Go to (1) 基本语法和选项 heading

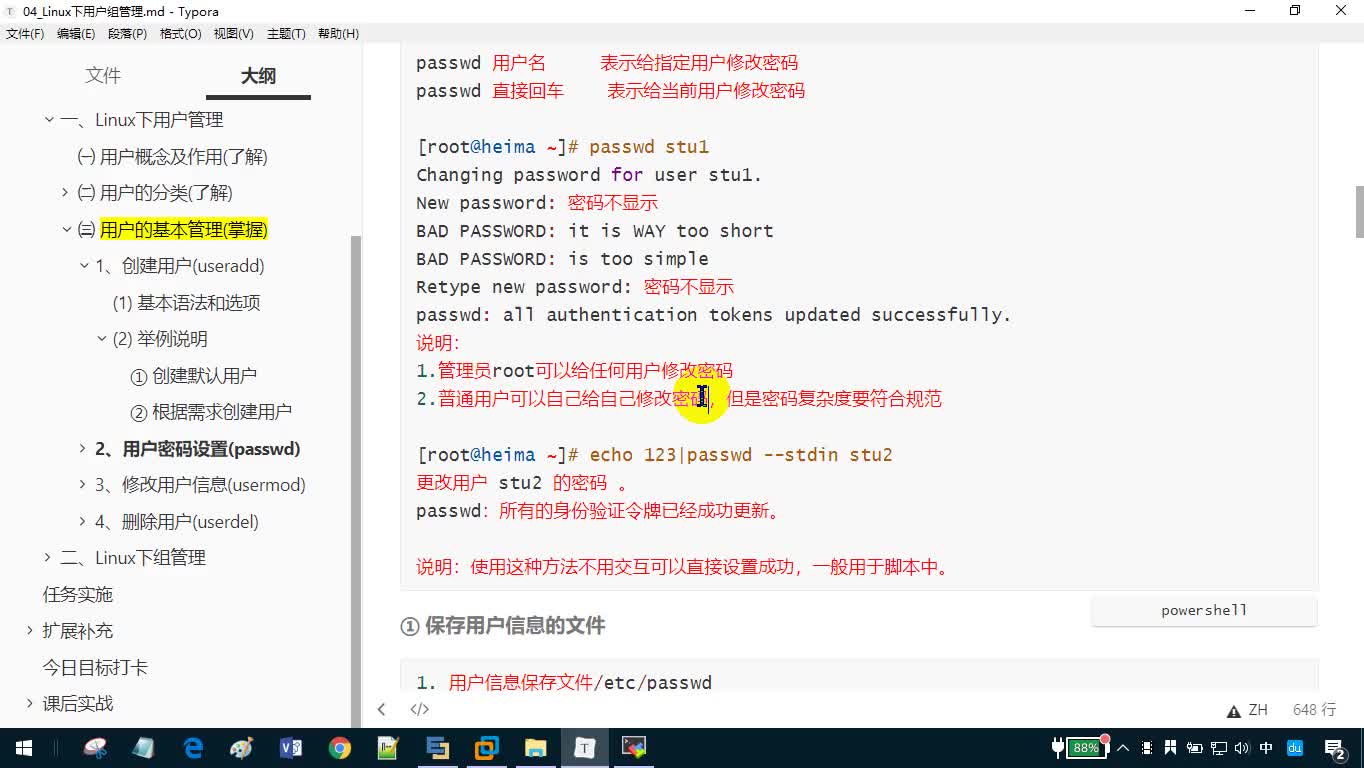pyautogui.click(x=186, y=303)
